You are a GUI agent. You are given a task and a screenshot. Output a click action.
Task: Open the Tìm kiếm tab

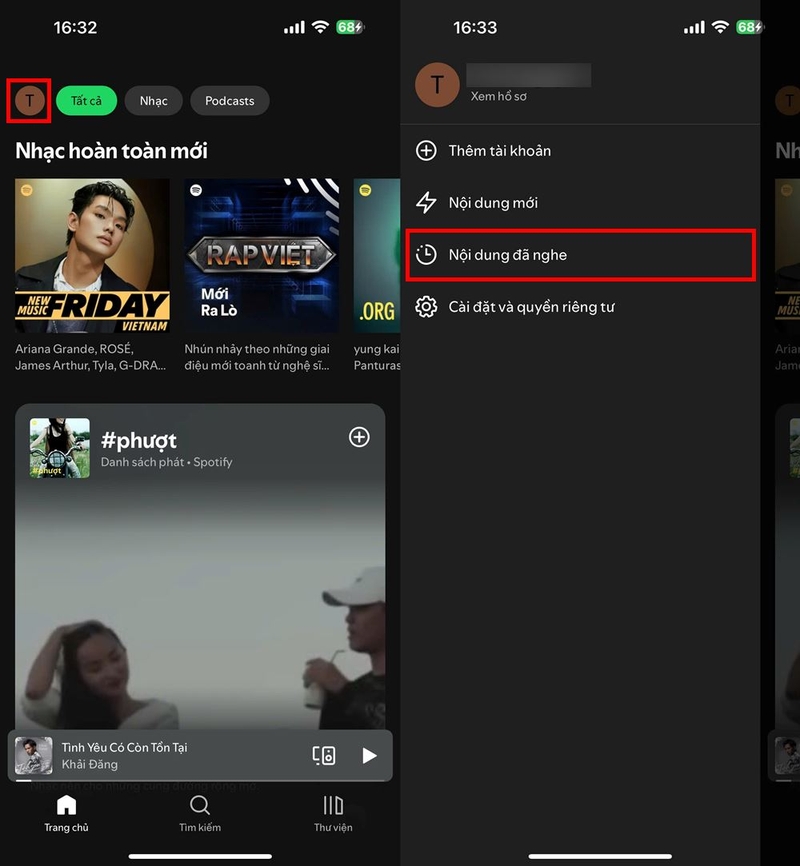click(x=200, y=814)
